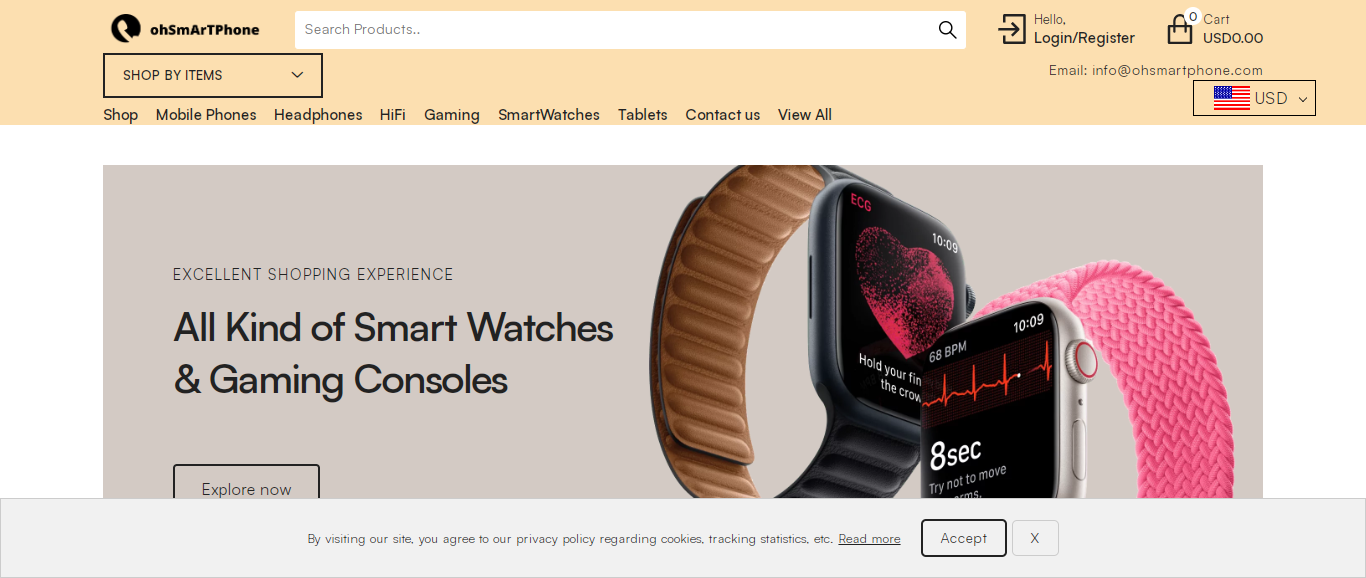This screenshot has width=1366, height=578.
Task: Click the ohSmArTPhone logo icon
Action: pos(126,28)
